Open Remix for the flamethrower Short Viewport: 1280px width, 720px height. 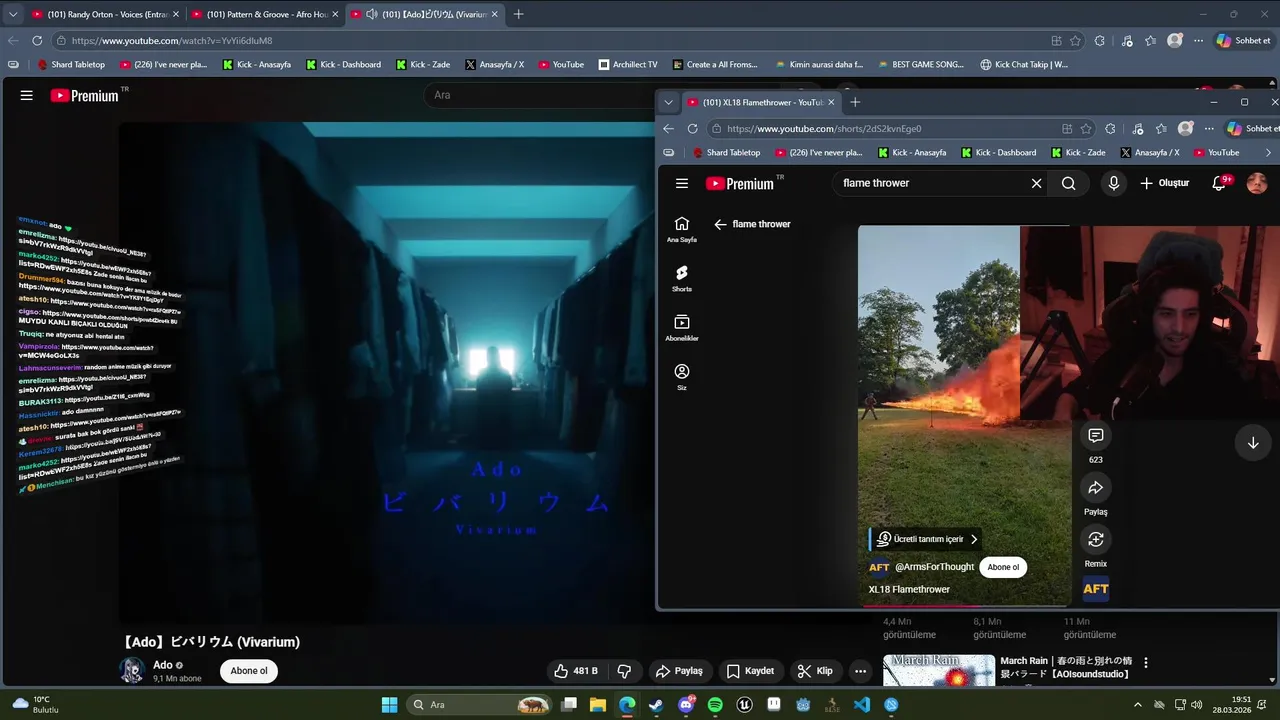click(1095, 539)
